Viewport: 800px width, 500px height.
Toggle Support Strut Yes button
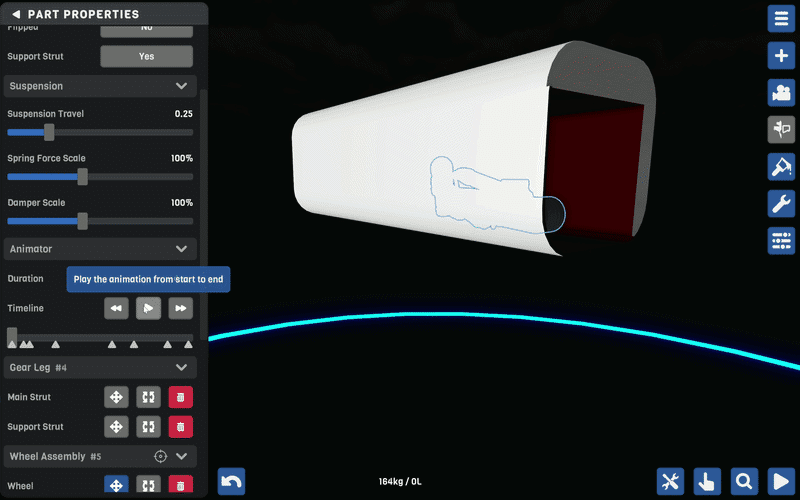[146, 56]
